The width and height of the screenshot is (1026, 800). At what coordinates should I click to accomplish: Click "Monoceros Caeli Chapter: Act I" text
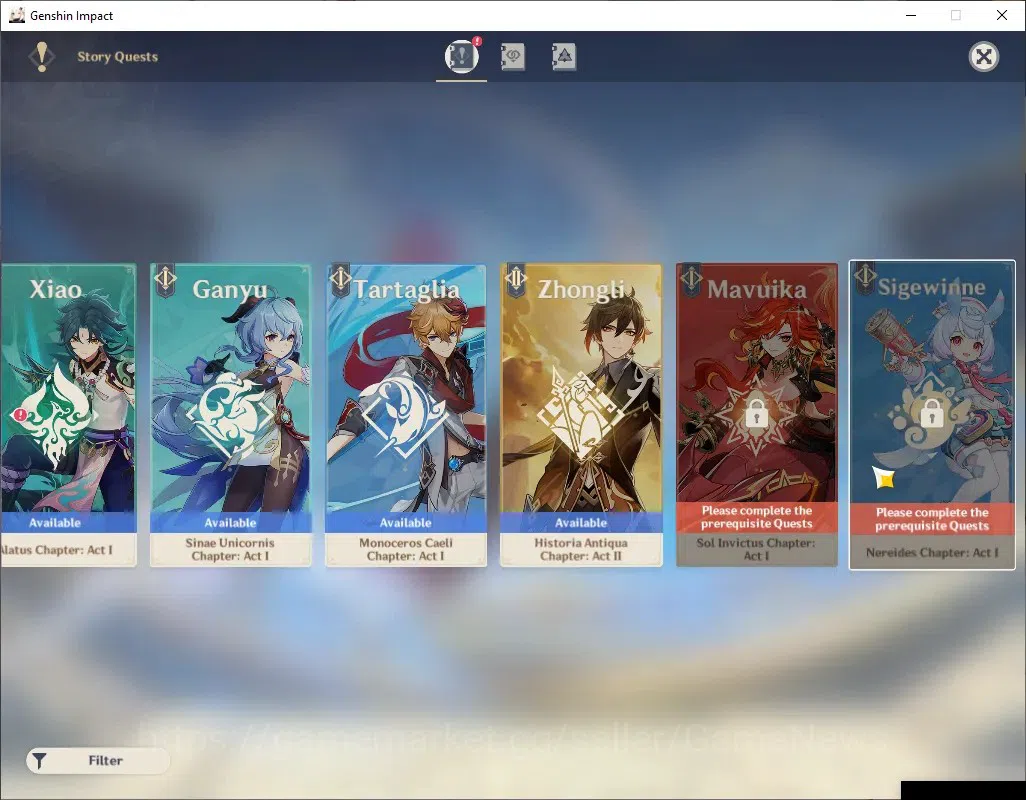click(x=406, y=549)
